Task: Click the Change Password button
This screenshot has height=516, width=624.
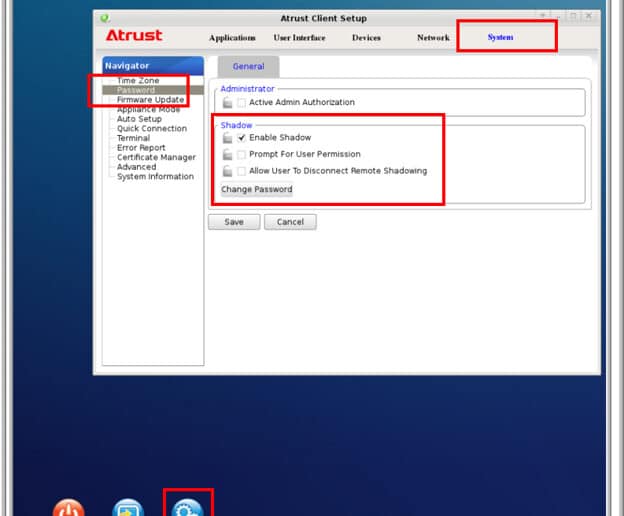Action: tap(257, 189)
